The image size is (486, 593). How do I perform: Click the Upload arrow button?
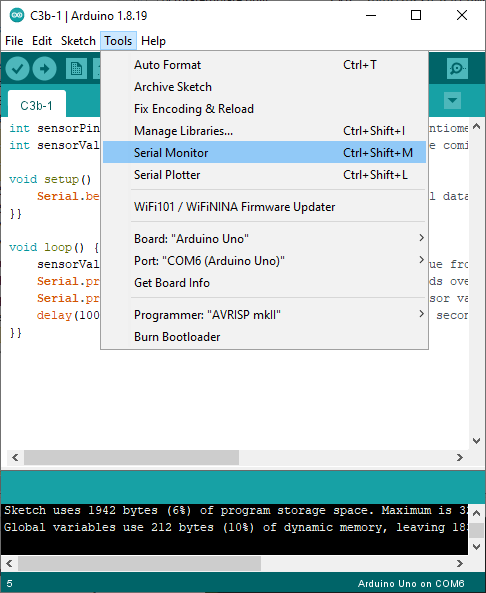coord(45,68)
